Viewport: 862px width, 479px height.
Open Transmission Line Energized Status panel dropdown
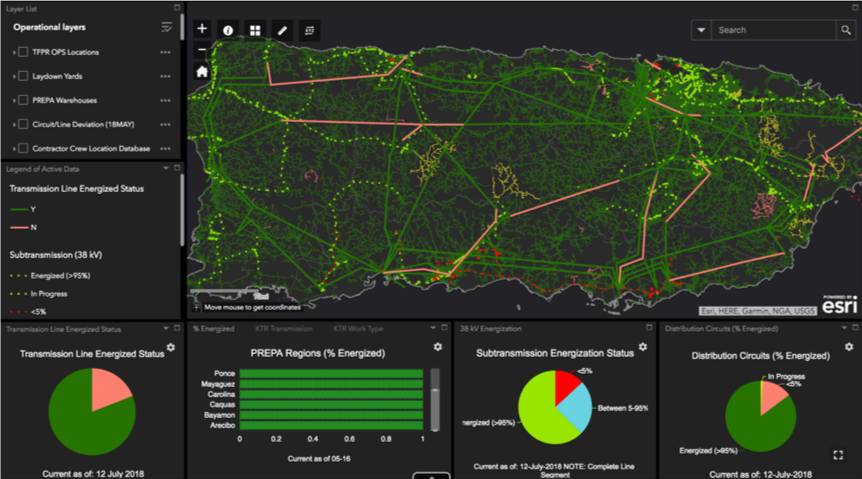[x=166, y=328]
